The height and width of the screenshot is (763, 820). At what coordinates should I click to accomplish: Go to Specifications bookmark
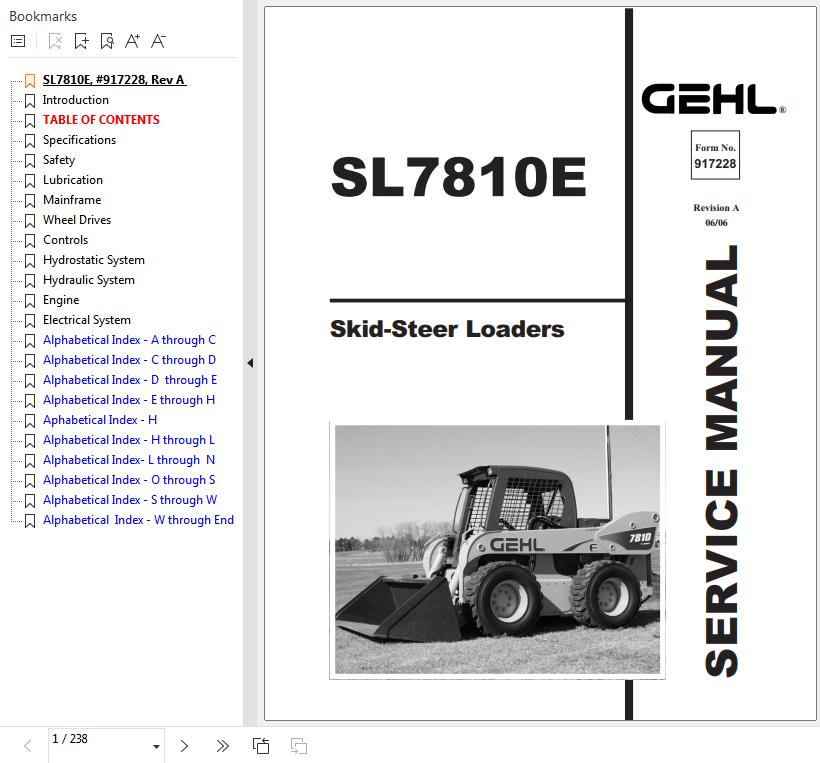[79, 140]
